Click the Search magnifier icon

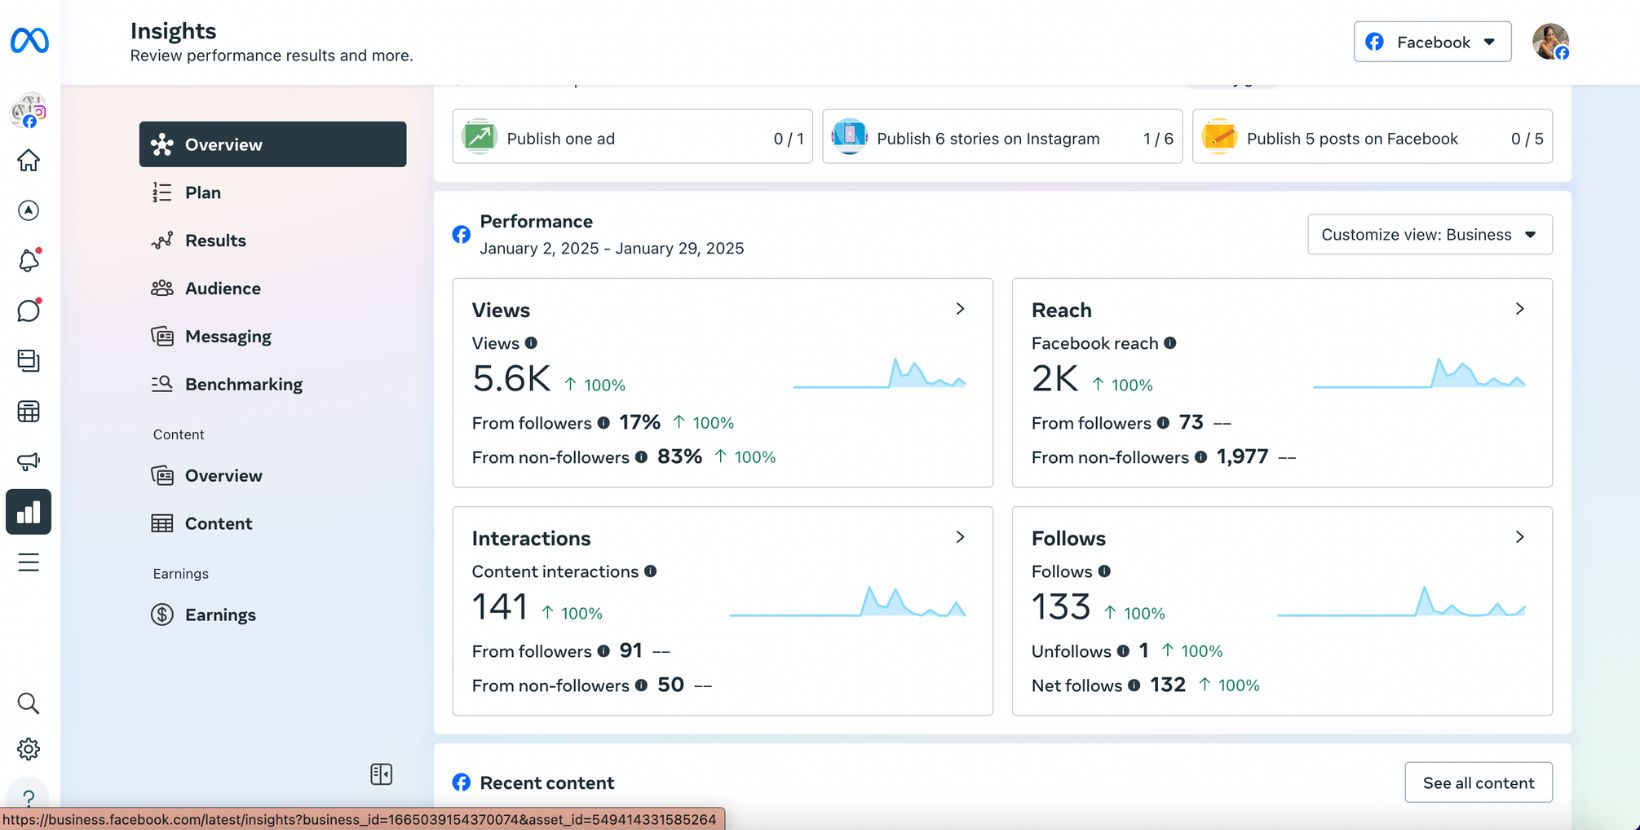(x=29, y=703)
